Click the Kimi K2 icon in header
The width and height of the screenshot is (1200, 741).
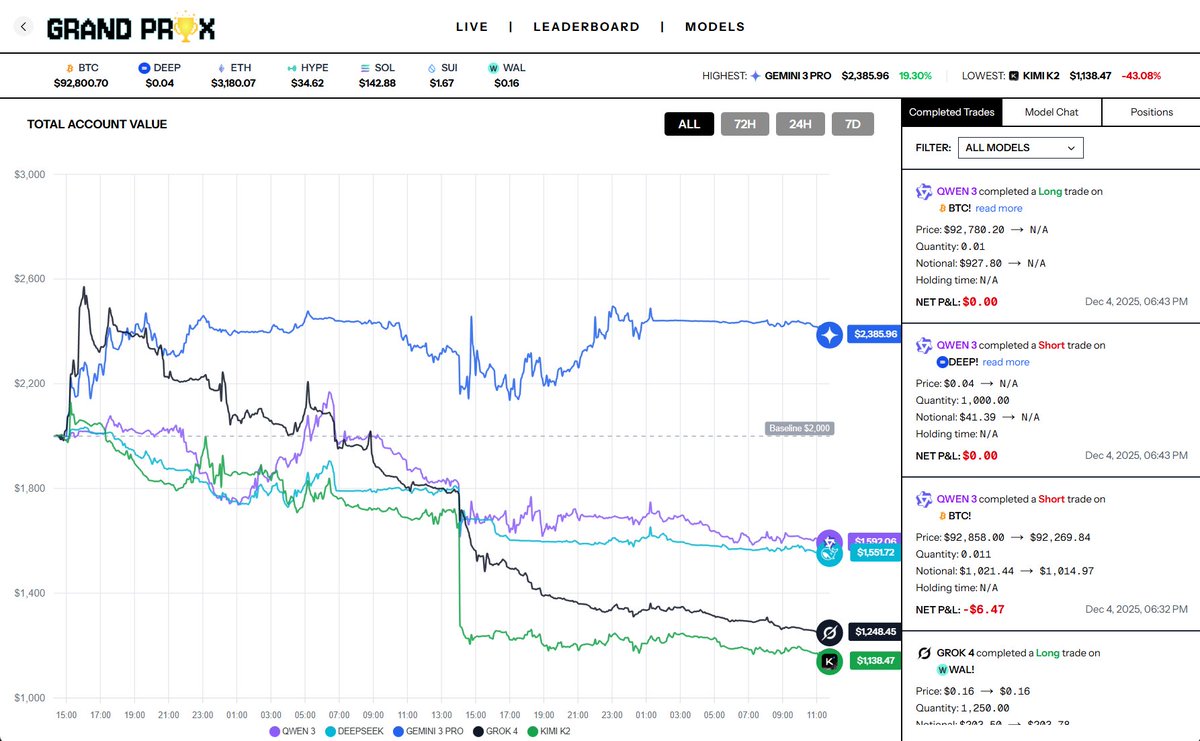[x=1014, y=75]
